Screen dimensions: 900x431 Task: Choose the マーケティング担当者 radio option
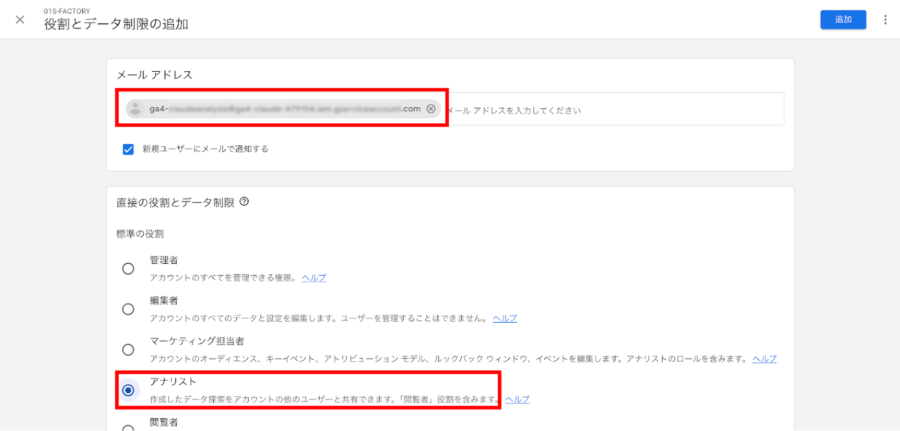click(x=128, y=349)
